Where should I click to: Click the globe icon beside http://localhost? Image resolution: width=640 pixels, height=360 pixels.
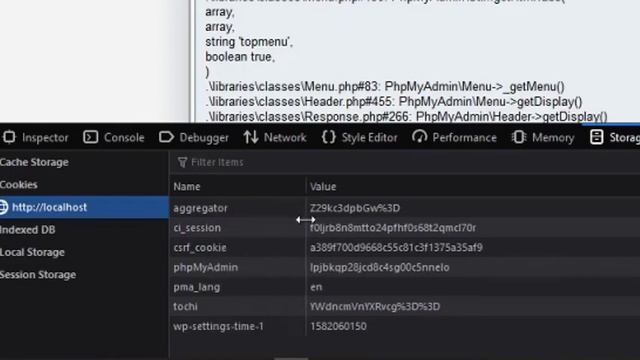tap(3, 207)
